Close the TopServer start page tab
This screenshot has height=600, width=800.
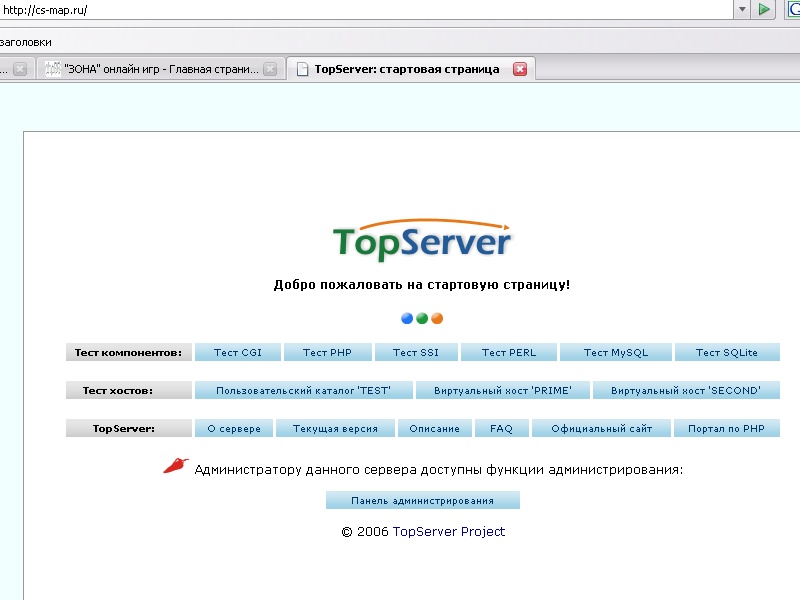pyautogui.click(x=520, y=69)
